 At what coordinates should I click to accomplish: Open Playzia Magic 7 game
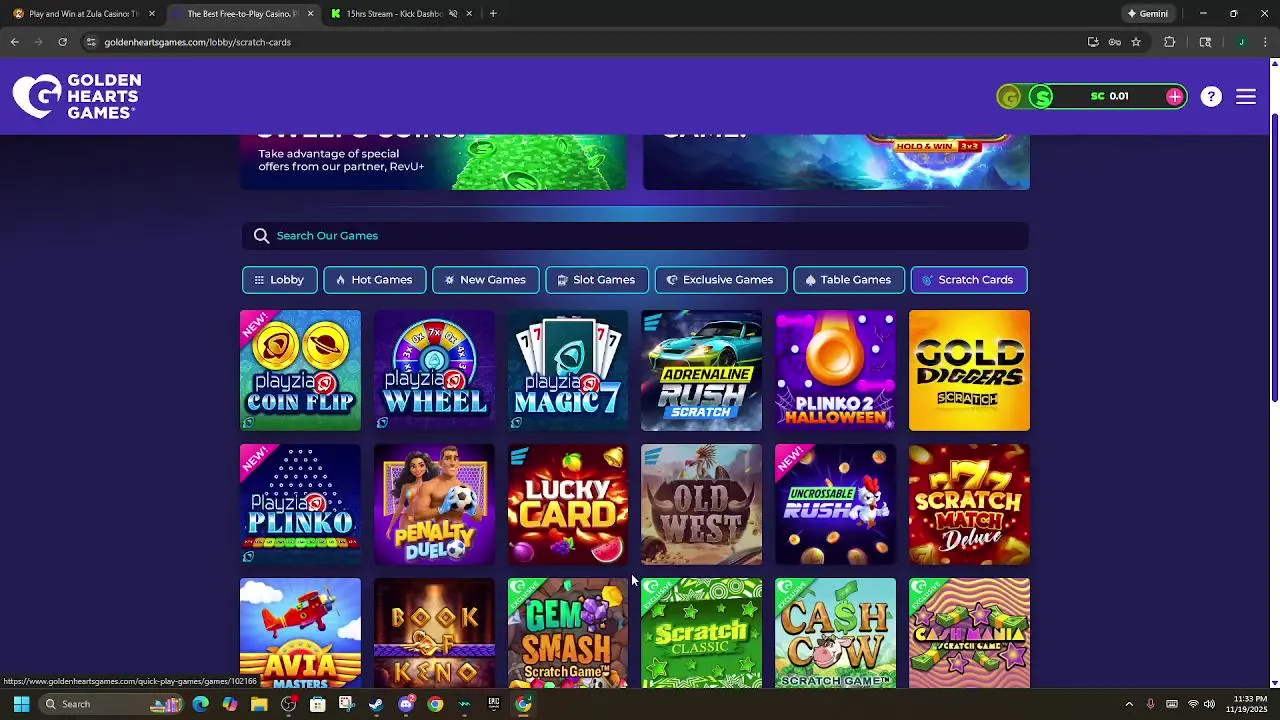coord(568,370)
